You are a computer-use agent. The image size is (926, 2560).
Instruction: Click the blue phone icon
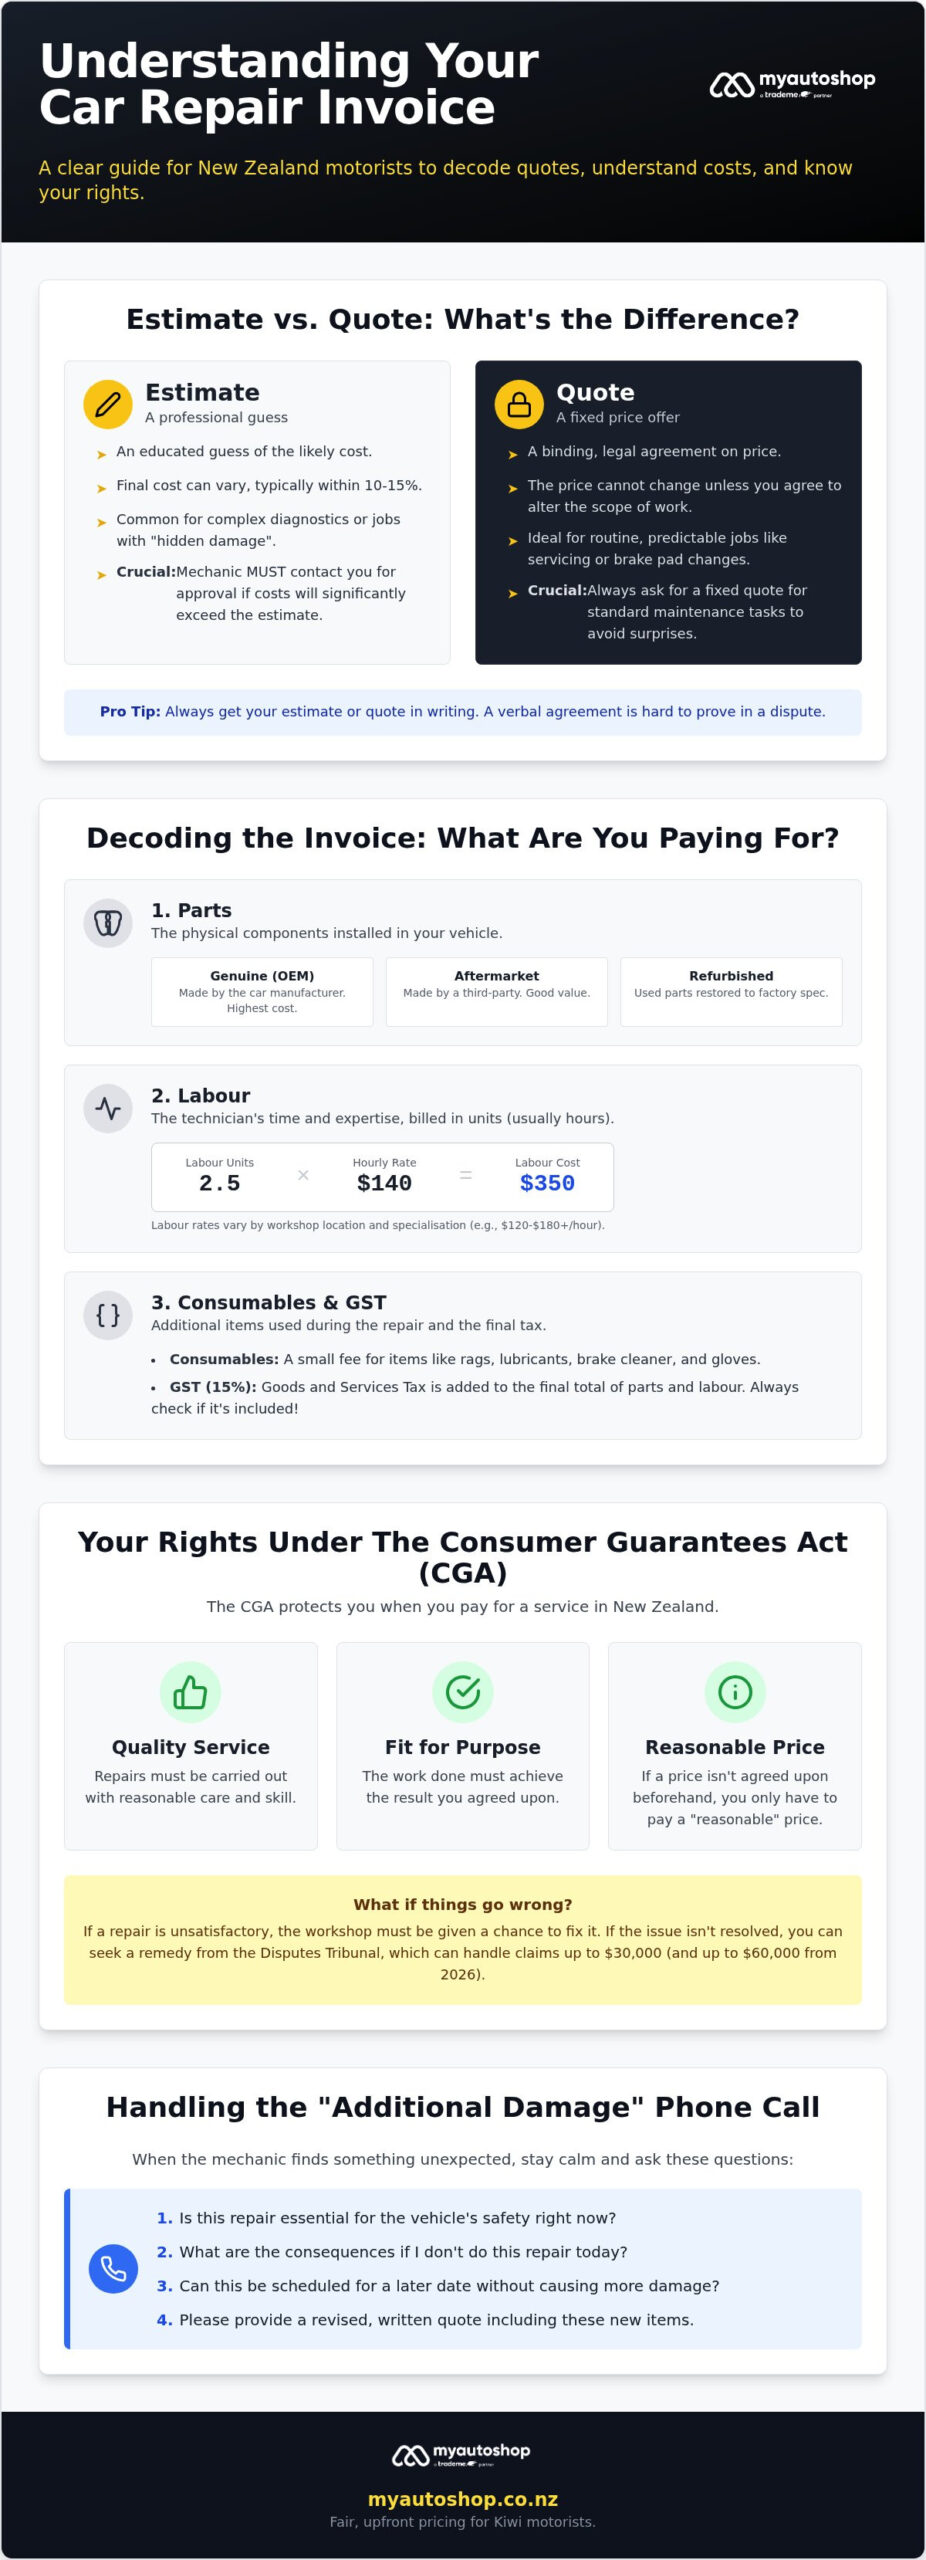coord(113,2269)
